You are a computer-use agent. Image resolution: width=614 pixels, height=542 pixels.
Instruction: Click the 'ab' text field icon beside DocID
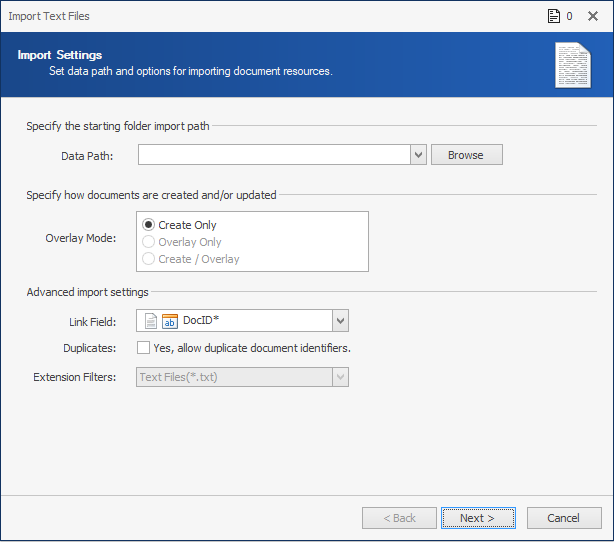point(170,321)
